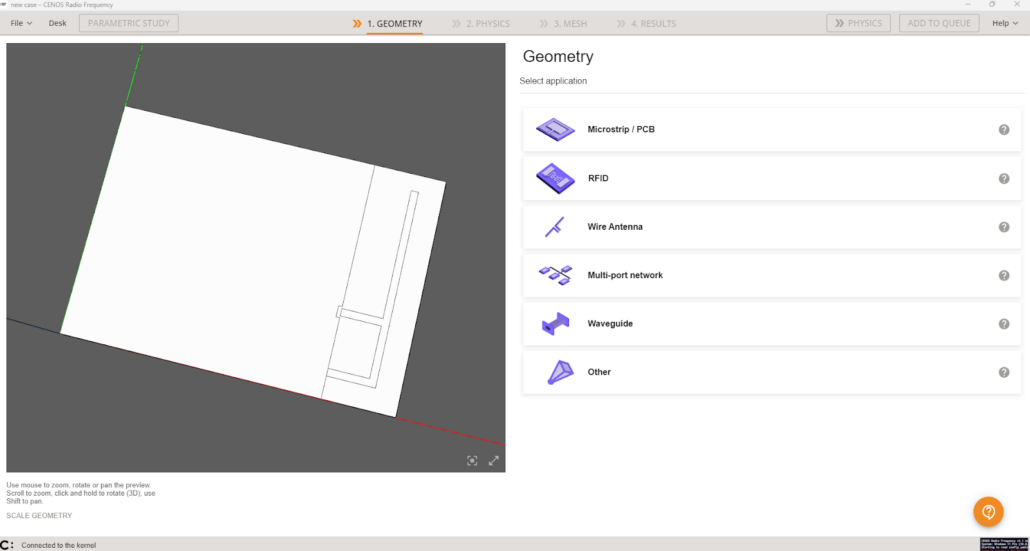The width and height of the screenshot is (1030, 551).
Task: Expand the Help dropdown menu
Action: [x=1004, y=23]
